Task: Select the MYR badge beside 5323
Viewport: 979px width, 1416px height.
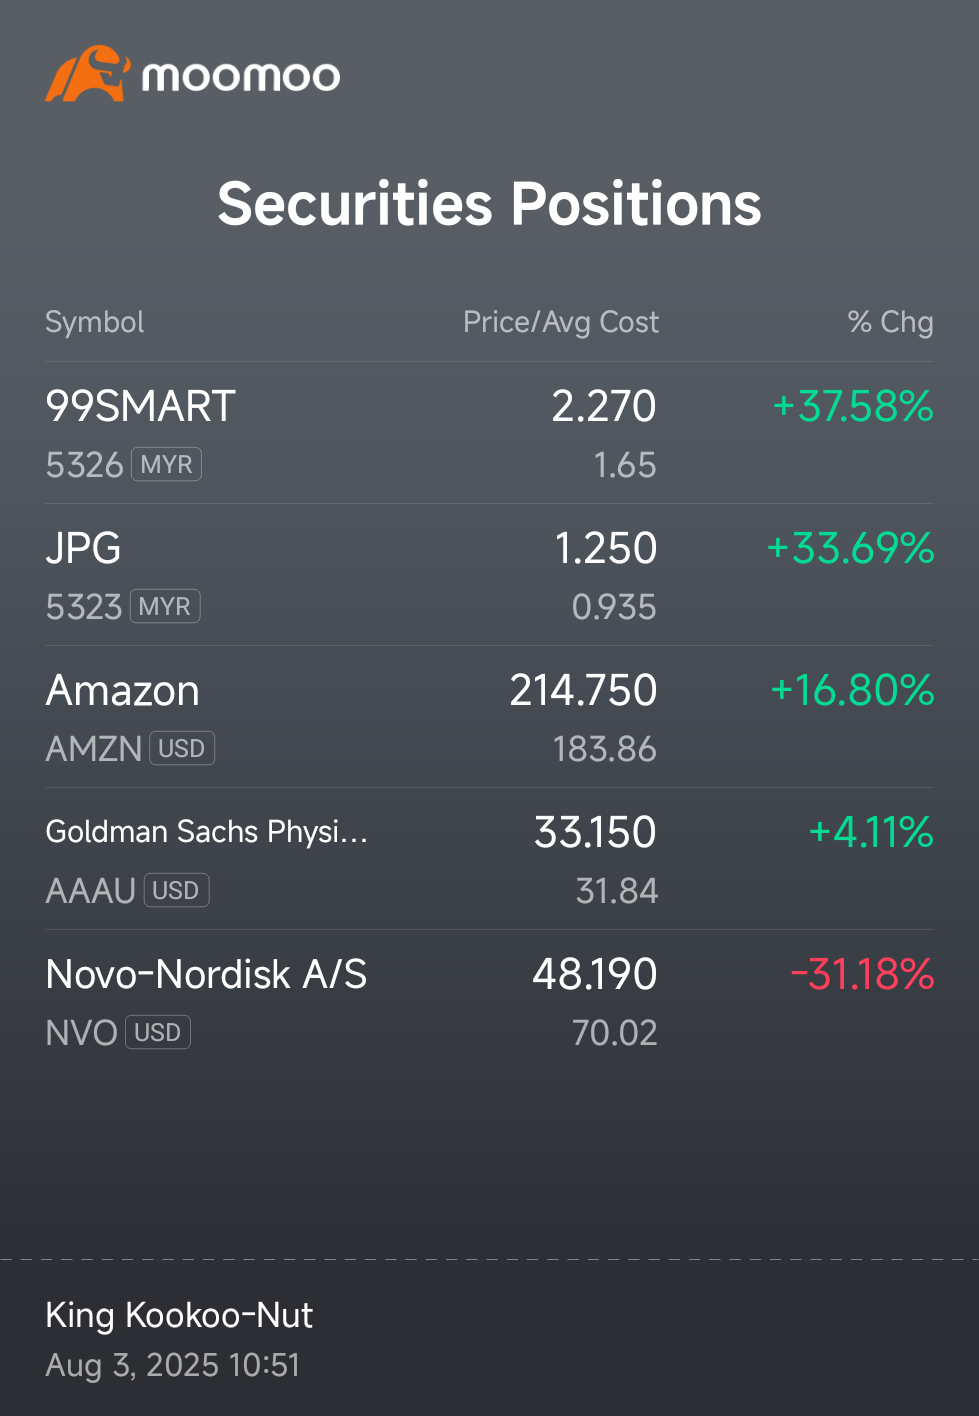Action: pyautogui.click(x=165, y=606)
